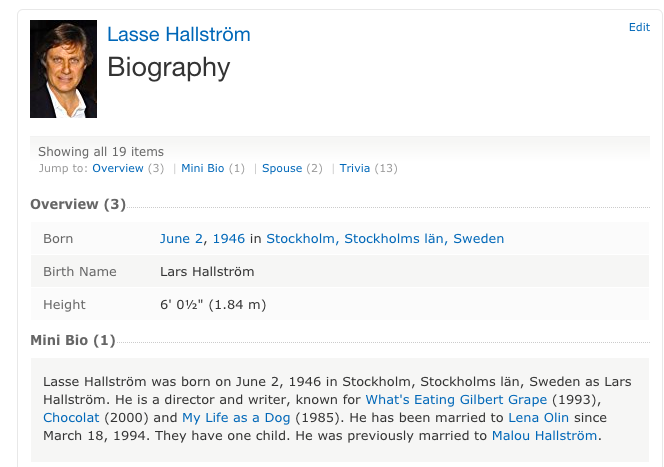This screenshot has height=467, width=664.
Task: Click the Birth Name value Lars Hallström
Action: pyautogui.click(x=207, y=271)
